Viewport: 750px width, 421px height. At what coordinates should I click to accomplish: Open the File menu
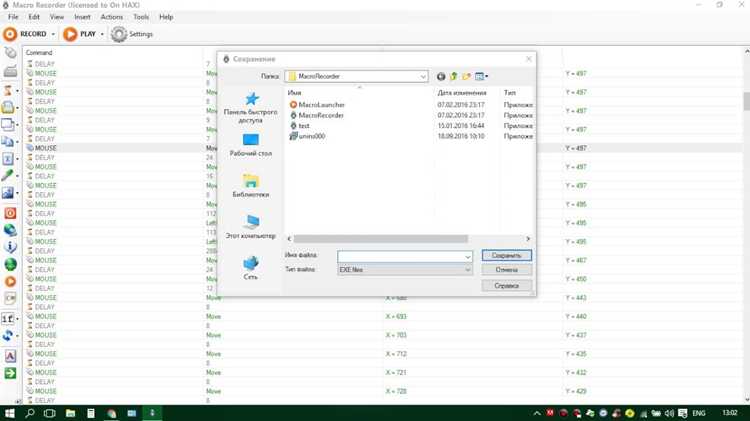pyautogui.click(x=13, y=17)
